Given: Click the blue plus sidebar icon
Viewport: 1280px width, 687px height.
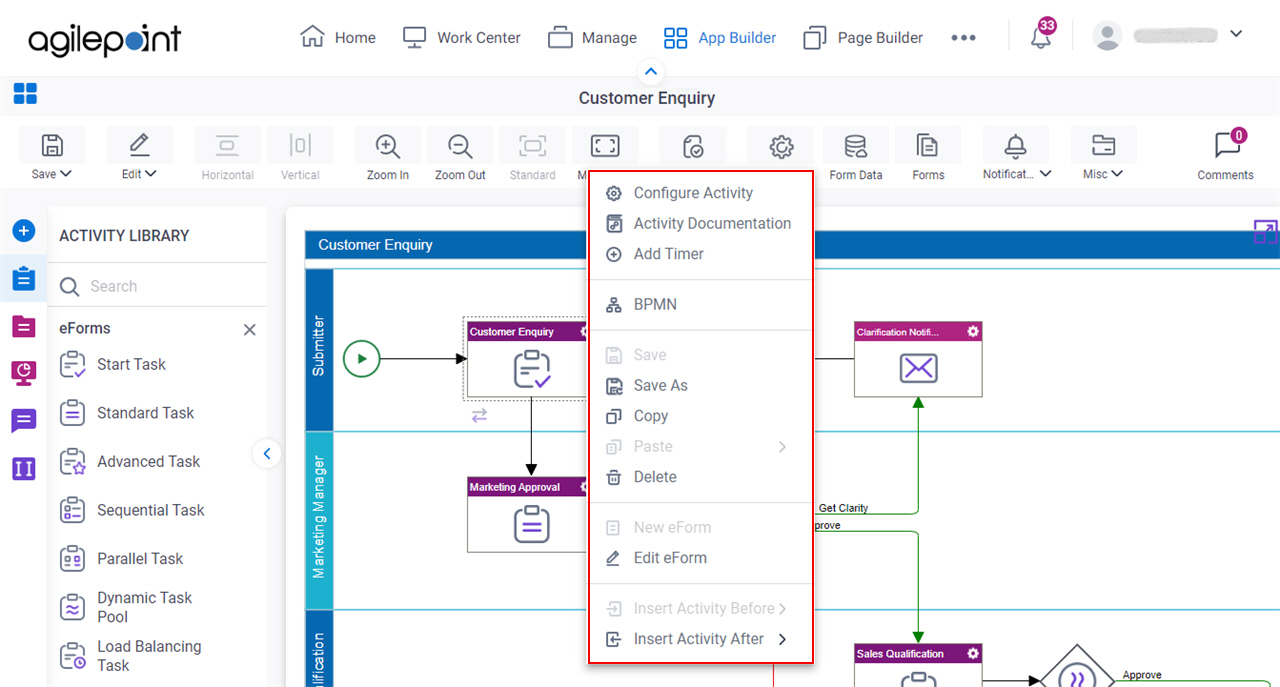Looking at the screenshot, I should (24, 231).
